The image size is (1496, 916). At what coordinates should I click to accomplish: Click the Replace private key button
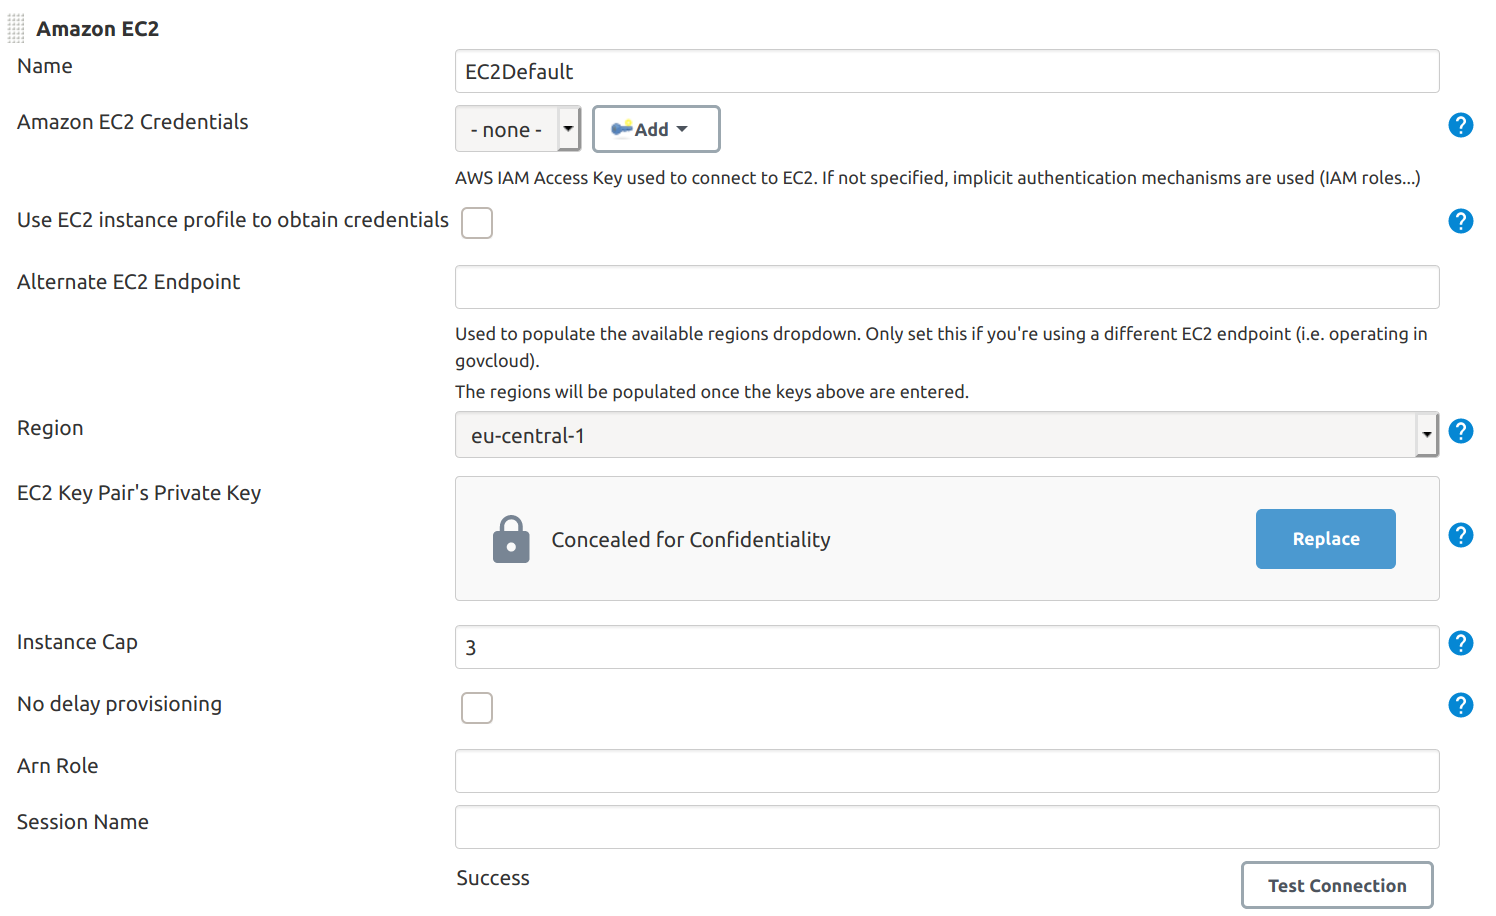point(1326,539)
